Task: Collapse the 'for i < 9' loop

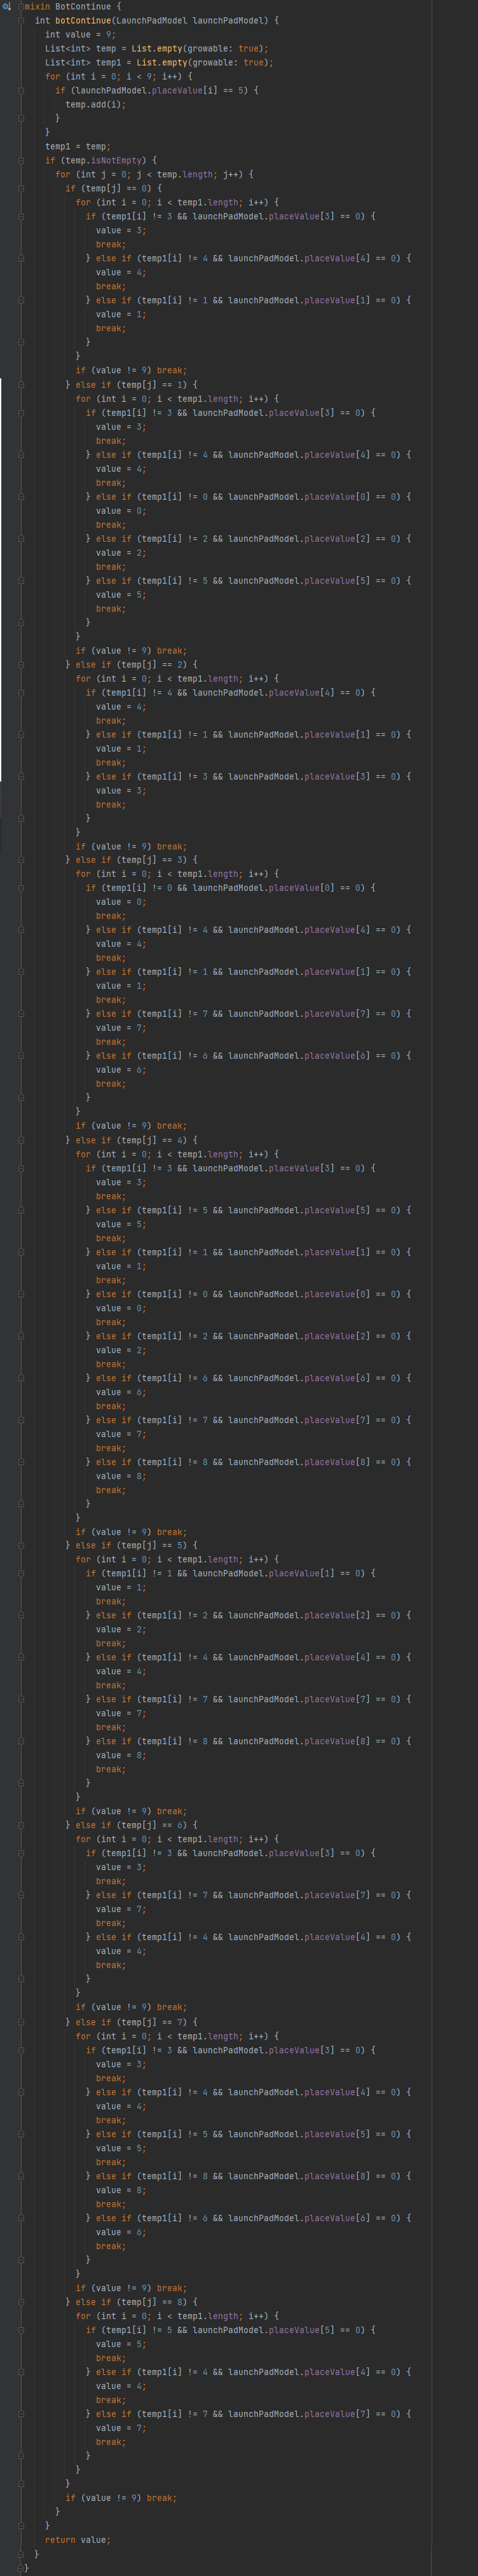Action: click(x=21, y=76)
